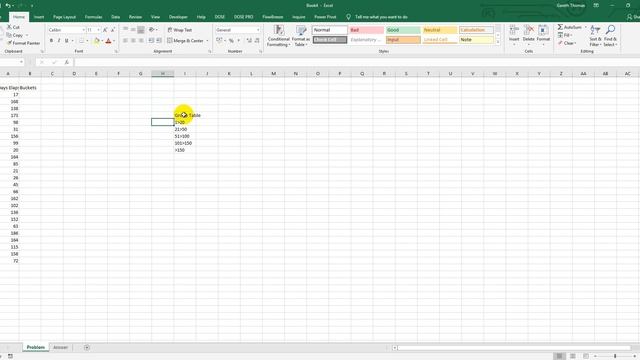
Task: Set top vertical alignment
Action: coord(126,30)
